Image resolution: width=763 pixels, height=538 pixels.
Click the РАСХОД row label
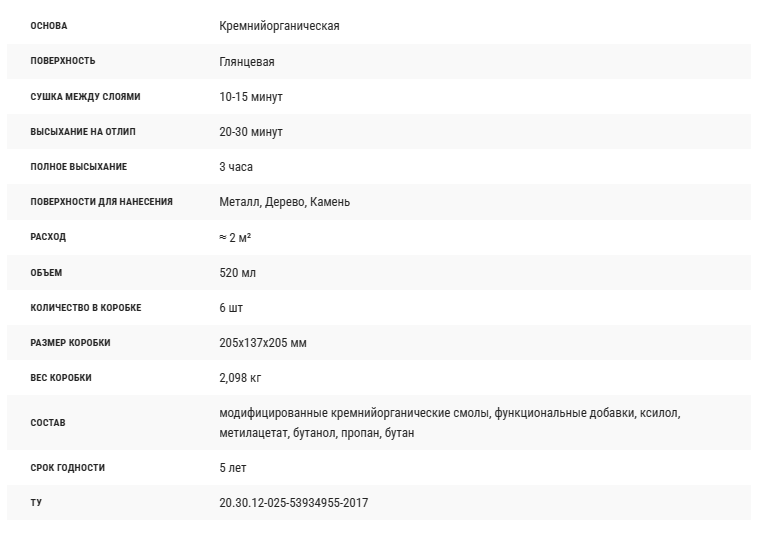click(x=48, y=237)
